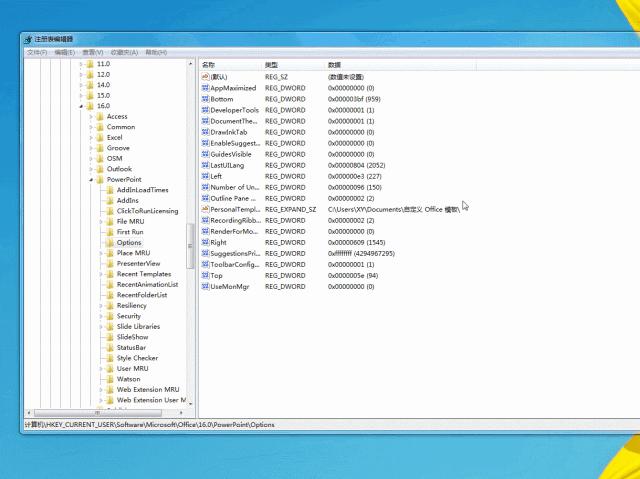Image resolution: width=640 pixels, height=479 pixels.
Task: Open the 收藏夹(A) menu
Action: pos(124,53)
